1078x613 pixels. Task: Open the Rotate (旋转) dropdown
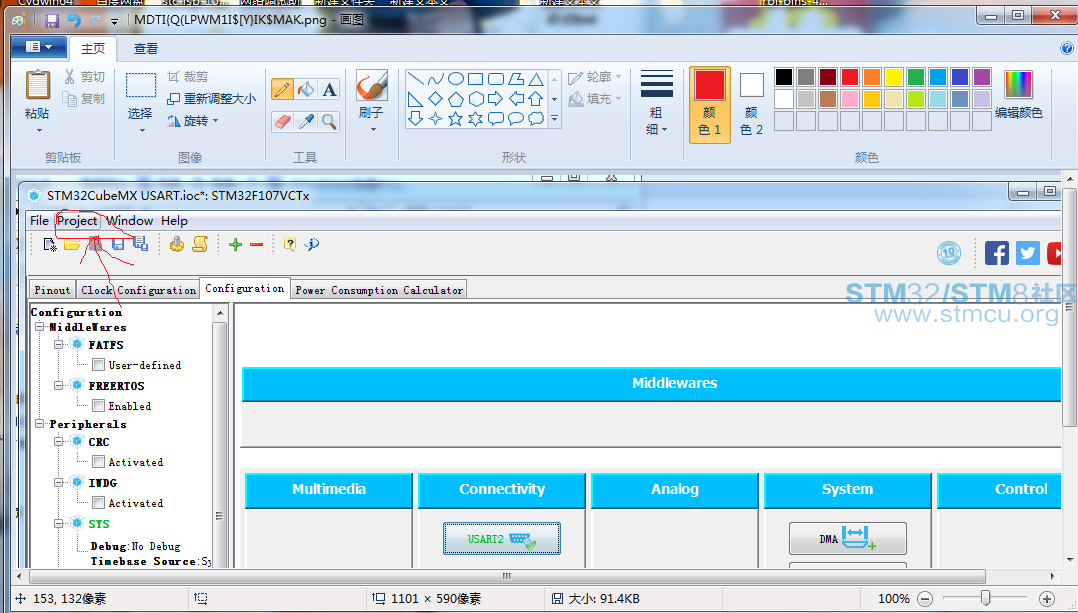[x=193, y=121]
